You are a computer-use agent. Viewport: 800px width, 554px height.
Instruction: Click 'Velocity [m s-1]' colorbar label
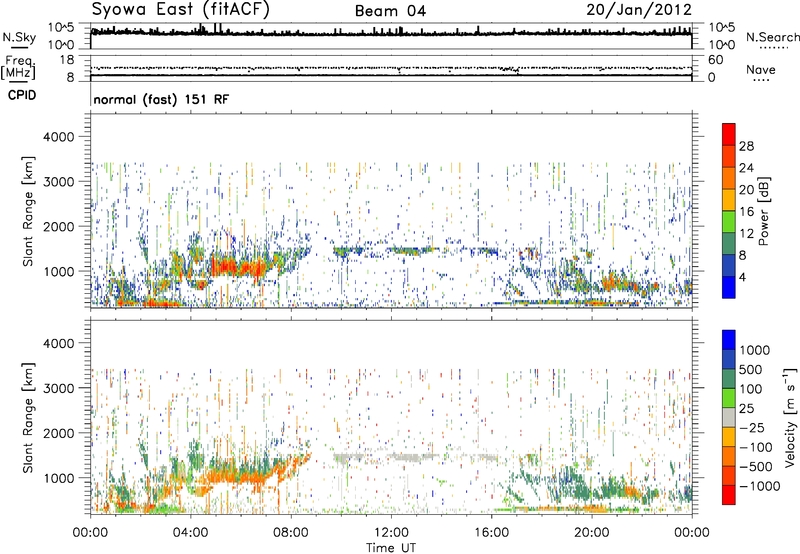pos(790,417)
